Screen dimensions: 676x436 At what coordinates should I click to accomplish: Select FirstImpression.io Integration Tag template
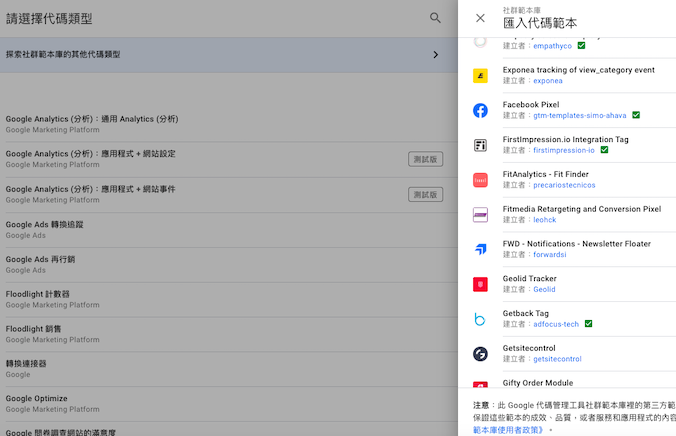565,139
